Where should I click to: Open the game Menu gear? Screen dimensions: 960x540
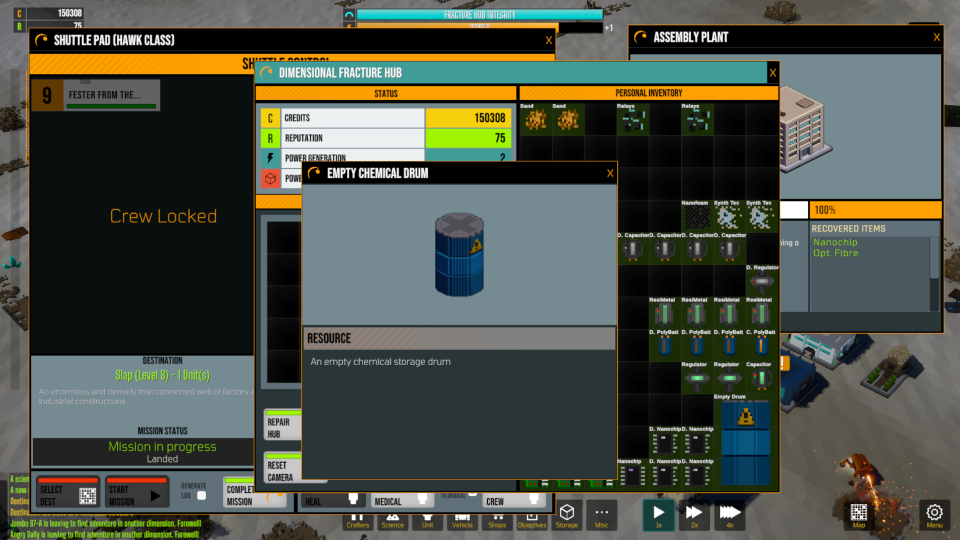[x=934, y=514]
